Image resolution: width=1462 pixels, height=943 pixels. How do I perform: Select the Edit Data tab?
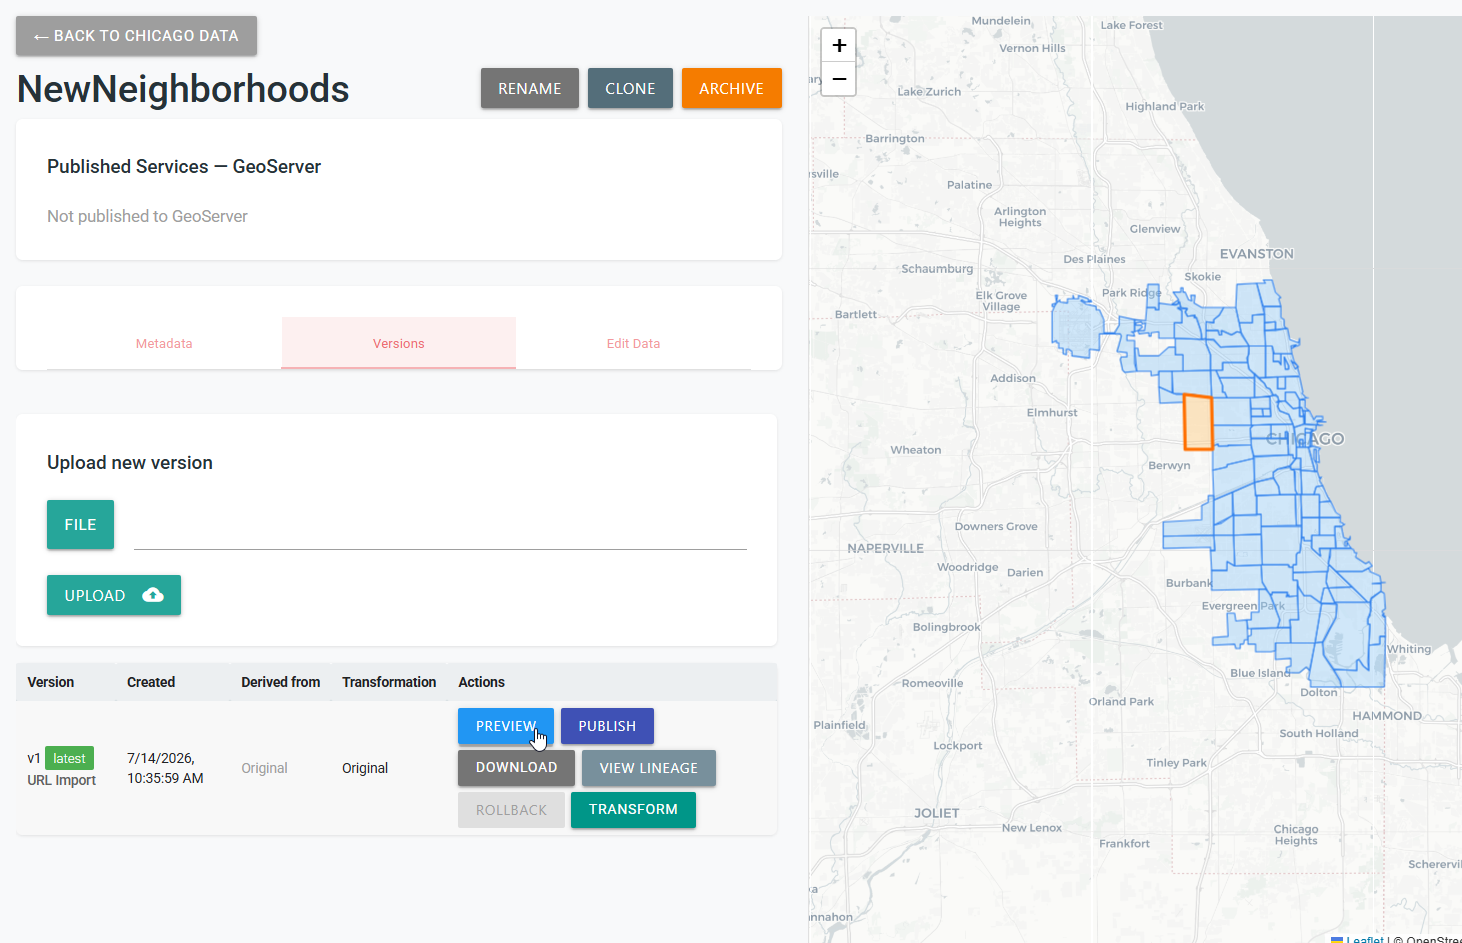point(633,343)
